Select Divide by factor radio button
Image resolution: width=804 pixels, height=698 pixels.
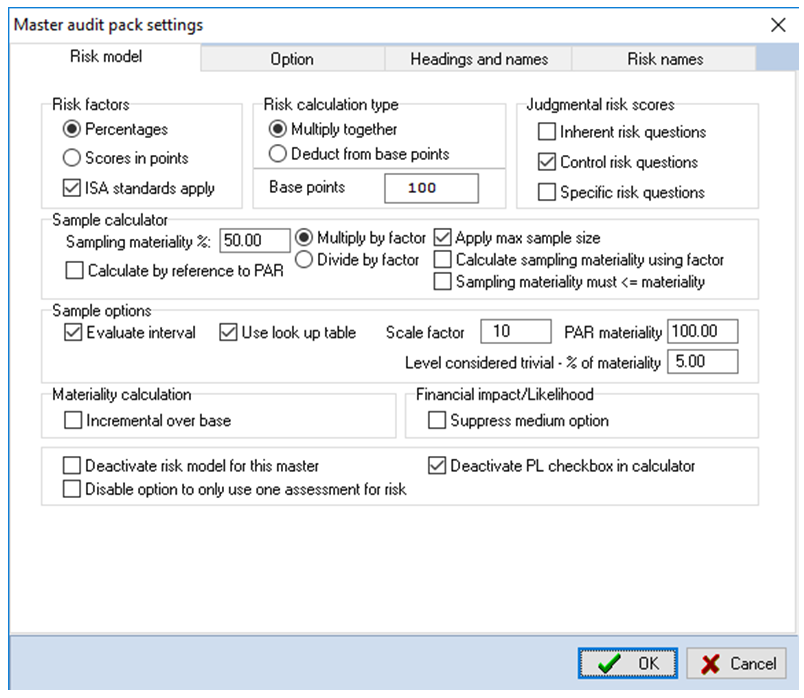click(x=304, y=260)
